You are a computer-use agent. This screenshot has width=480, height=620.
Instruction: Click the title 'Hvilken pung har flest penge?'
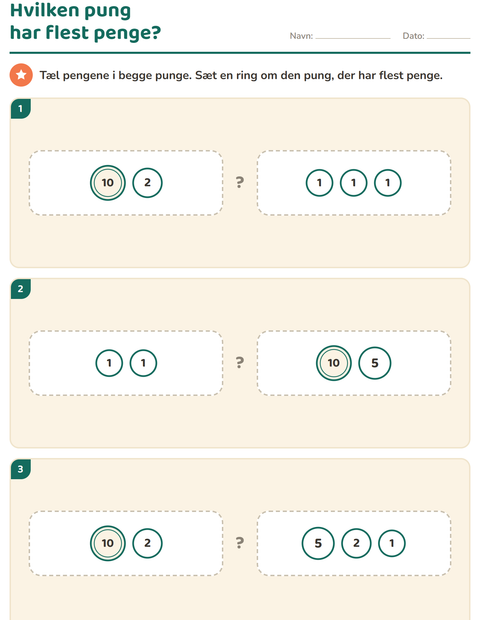pos(85,21)
